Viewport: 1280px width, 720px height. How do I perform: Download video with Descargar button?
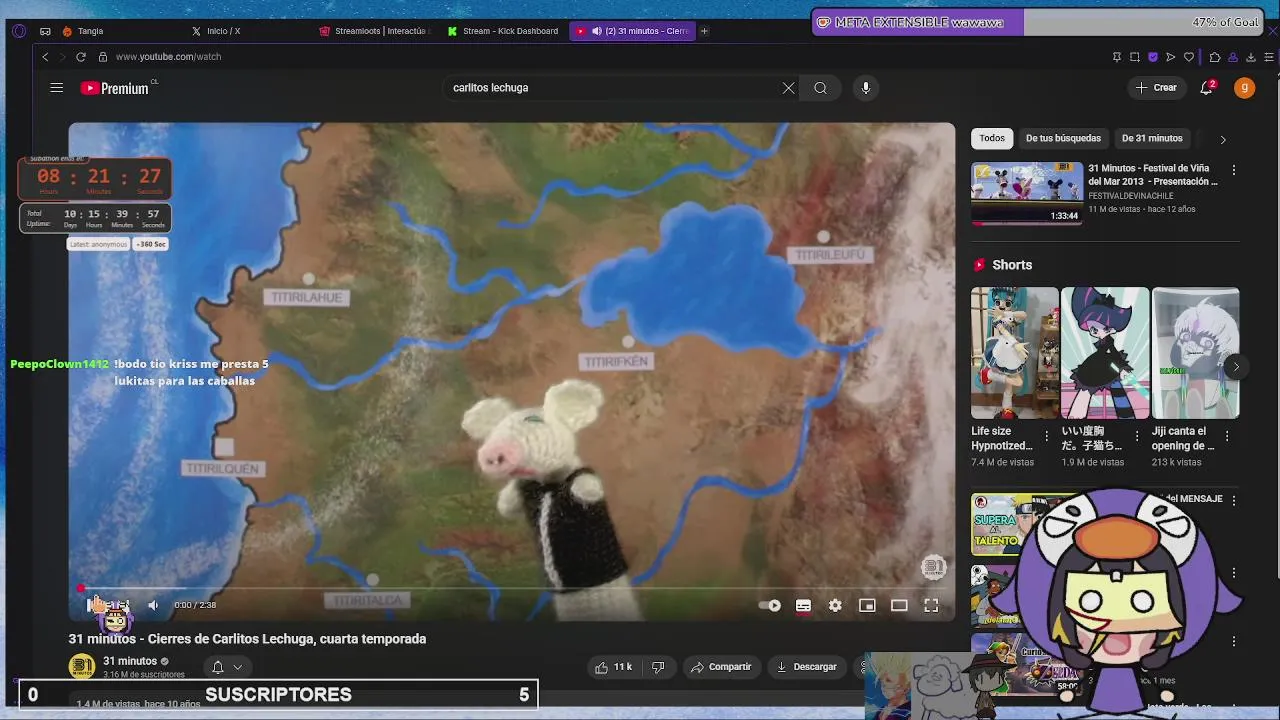pos(806,667)
